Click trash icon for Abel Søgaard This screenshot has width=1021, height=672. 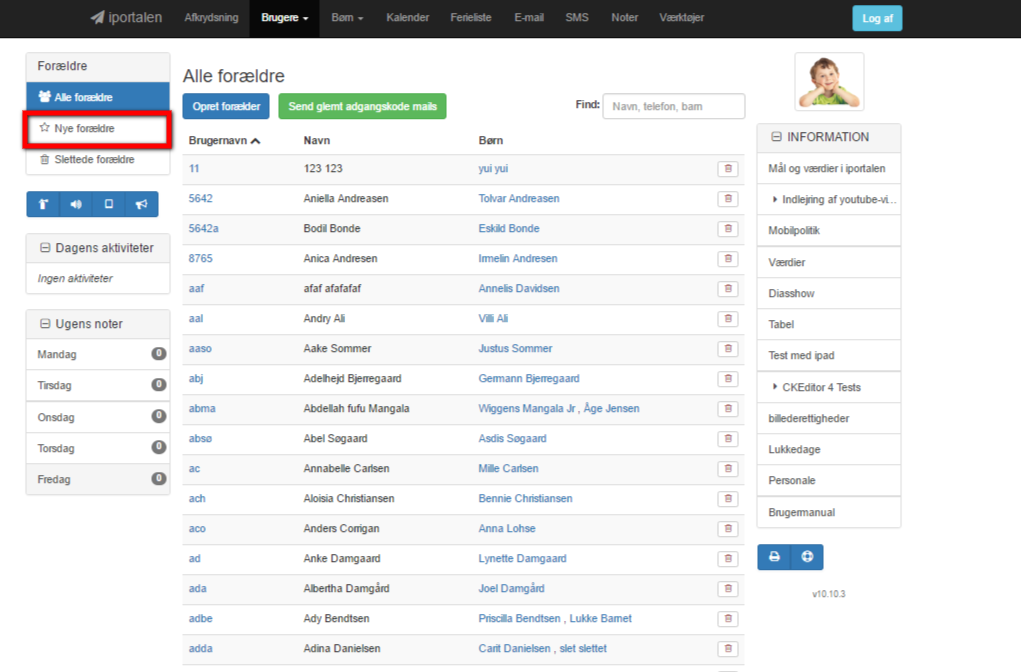pos(728,438)
